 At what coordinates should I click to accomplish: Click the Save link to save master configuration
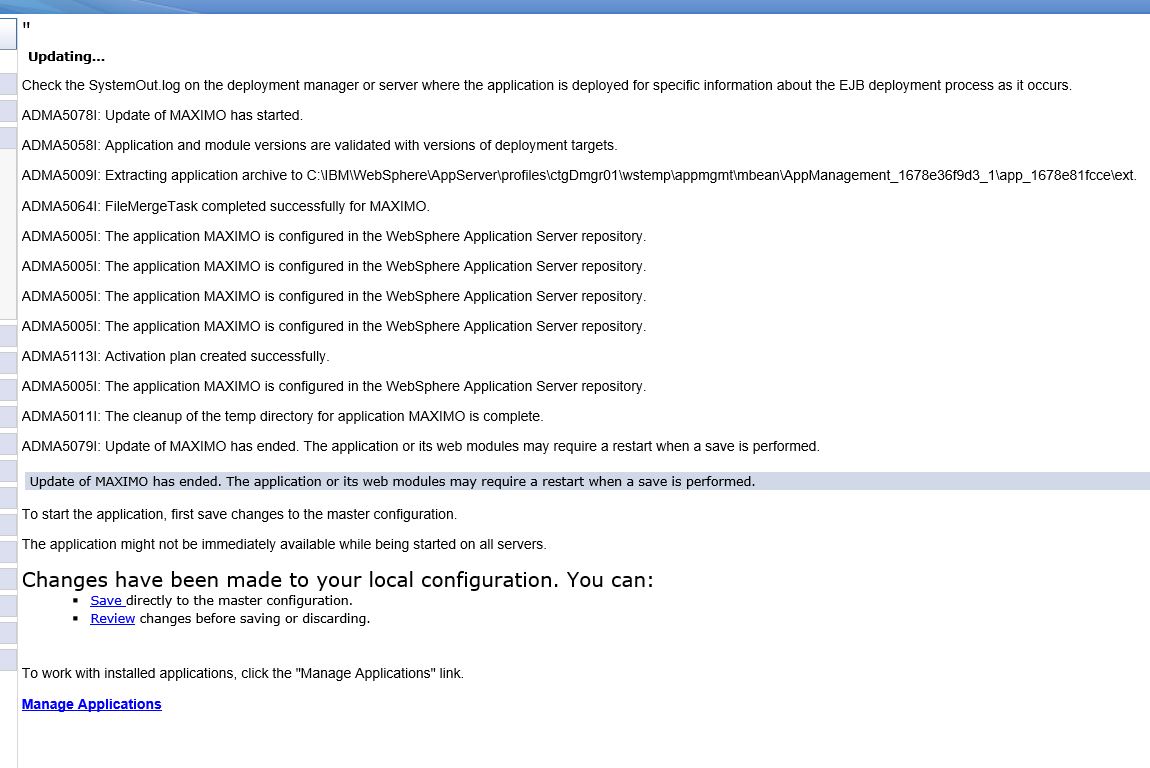point(107,601)
